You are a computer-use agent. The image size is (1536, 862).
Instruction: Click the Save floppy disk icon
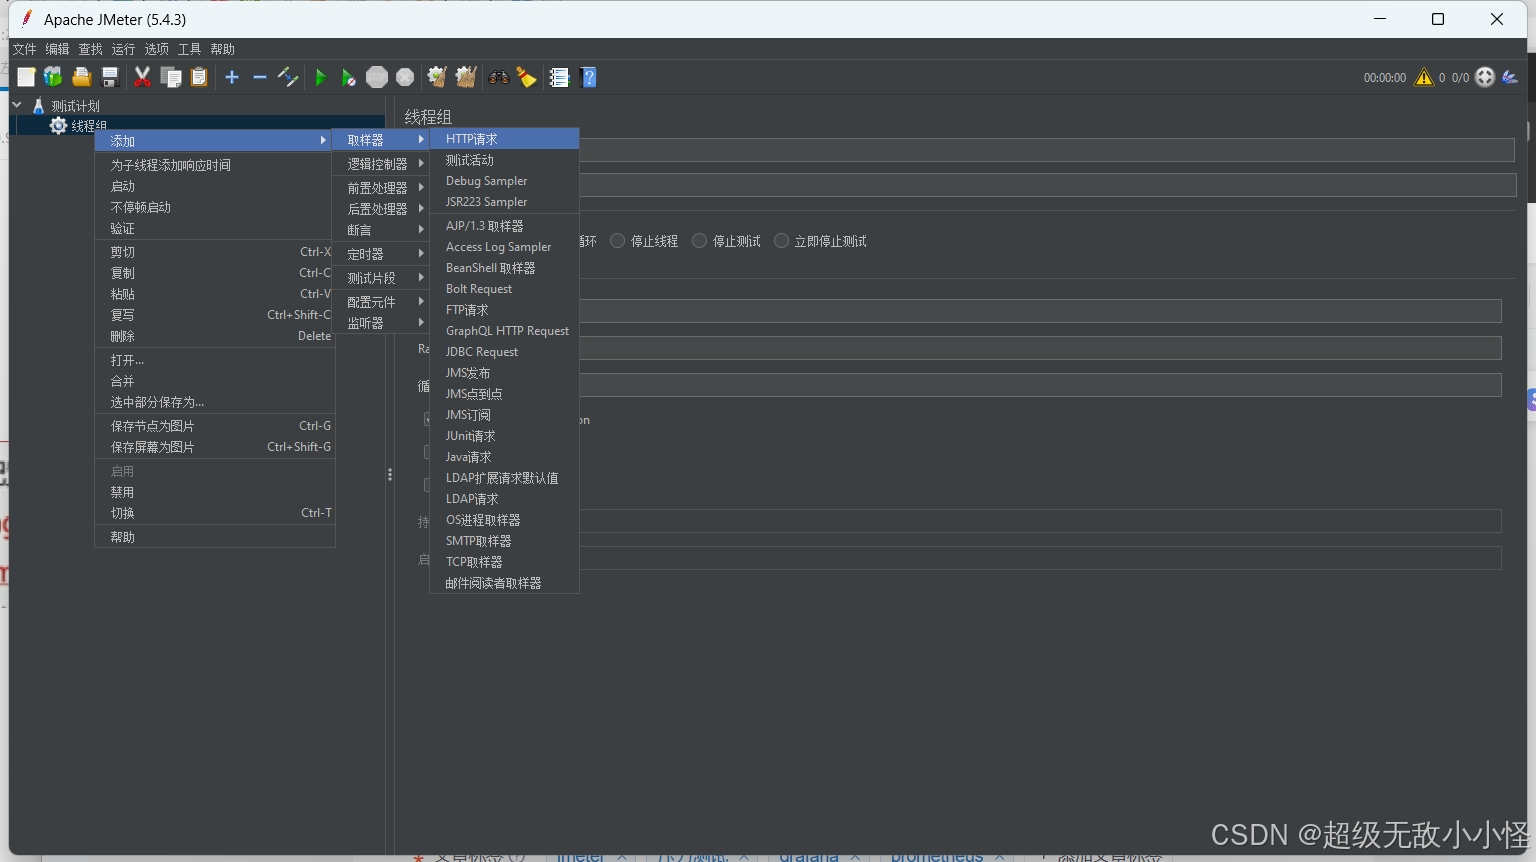(110, 77)
